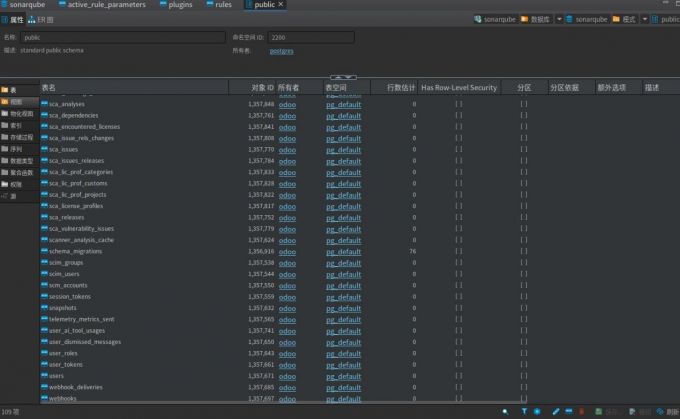Switch to the plugins tab
This screenshot has height=419, width=680.
(x=176, y=4)
